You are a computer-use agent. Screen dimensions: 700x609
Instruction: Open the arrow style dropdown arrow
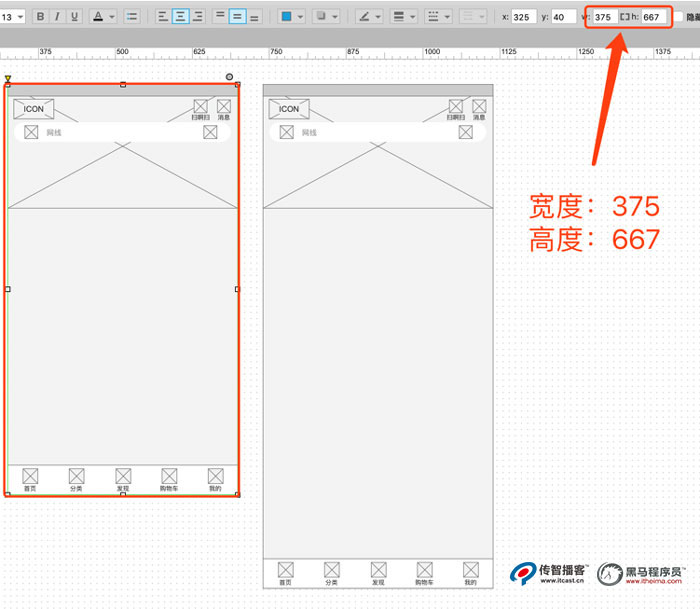[481, 17]
